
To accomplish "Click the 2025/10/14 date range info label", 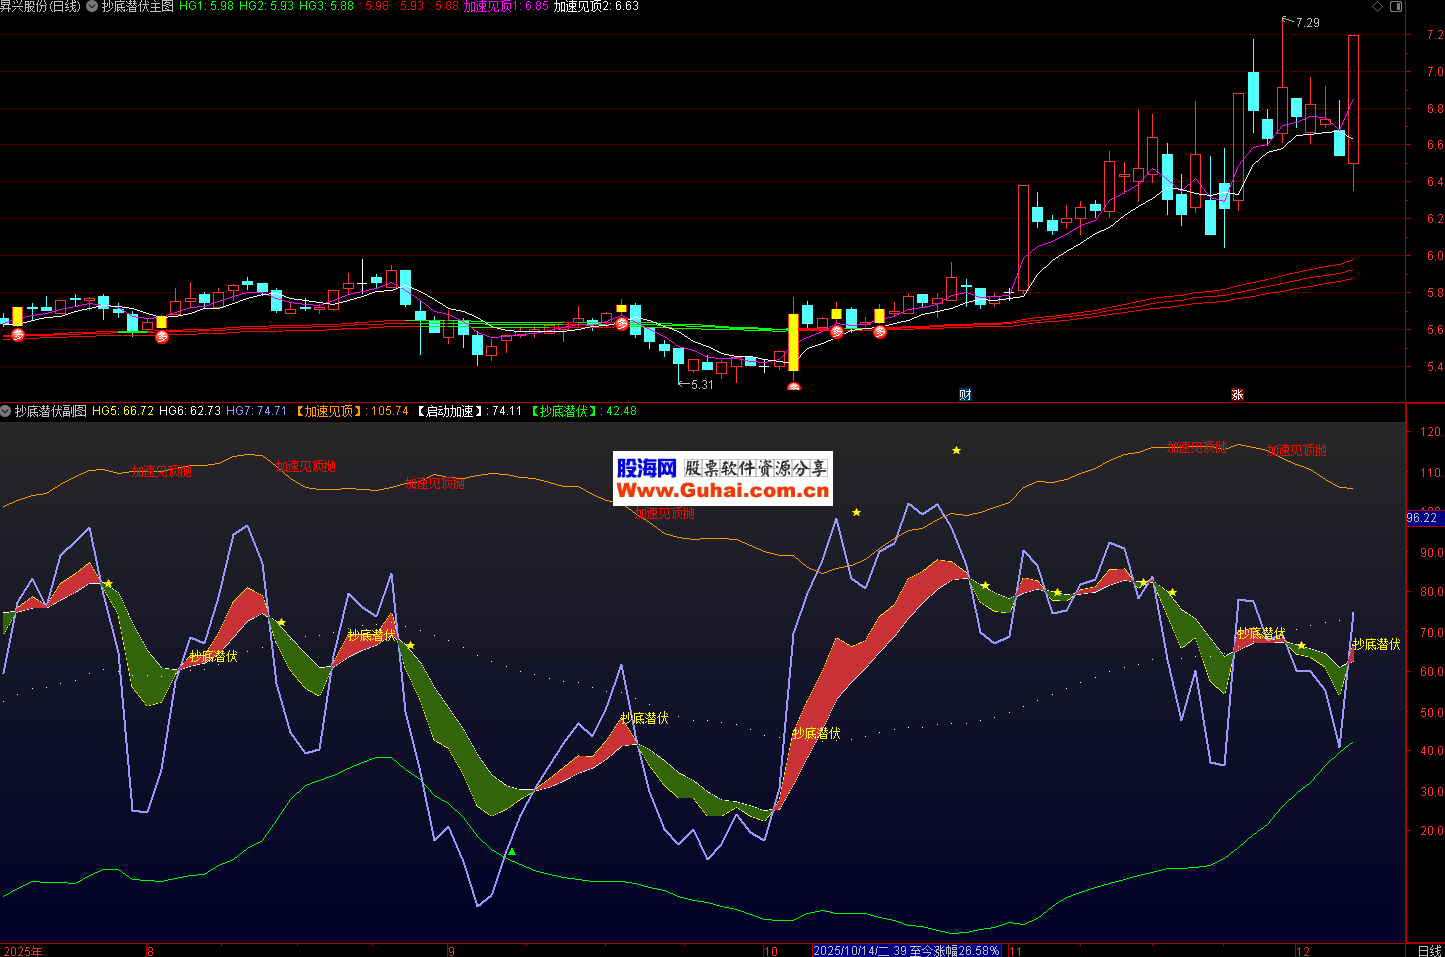I will pyautogui.click(x=906, y=950).
